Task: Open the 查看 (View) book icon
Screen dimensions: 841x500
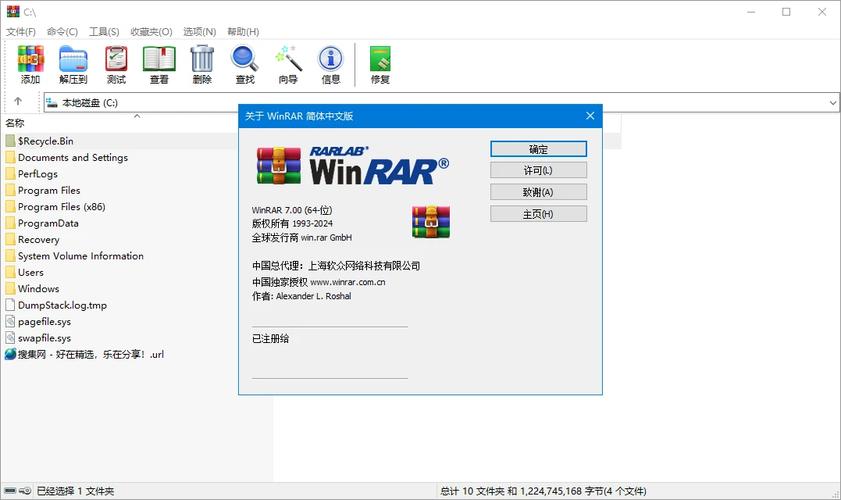Action: 159,64
